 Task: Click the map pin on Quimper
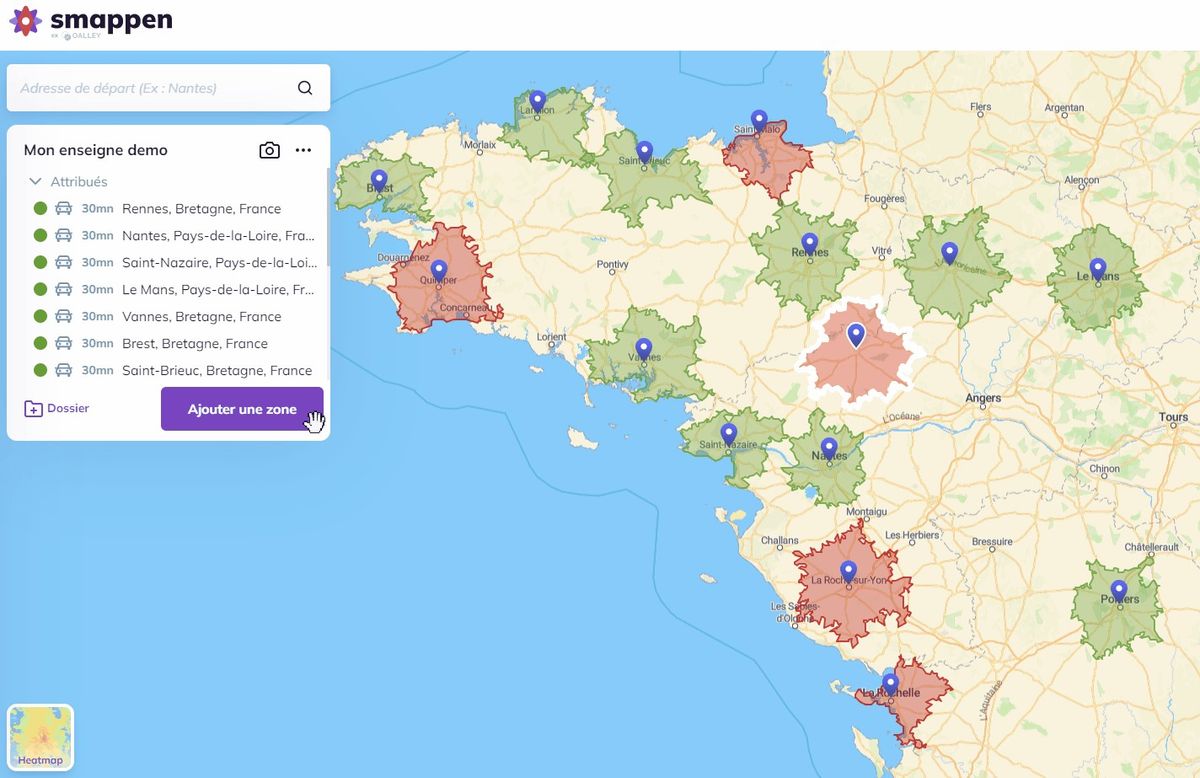438,270
